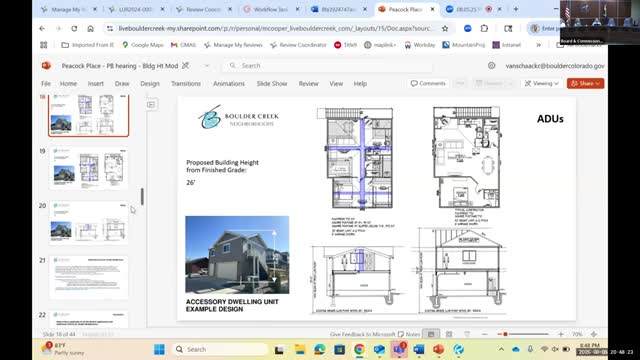Click the Windows taskbar Search box

point(220,349)
